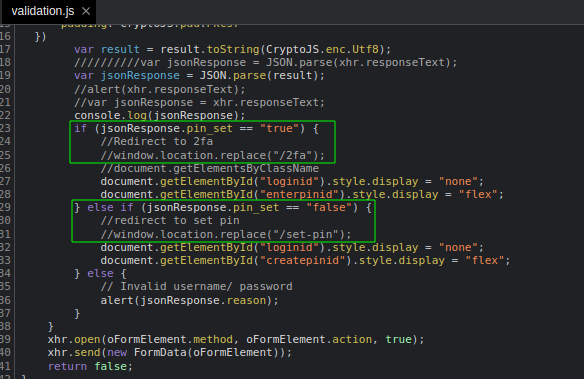Viewport: 584px width, 379px height.
Task: Click the if pin_set == "true" line
Action: (x=196, y=128)
